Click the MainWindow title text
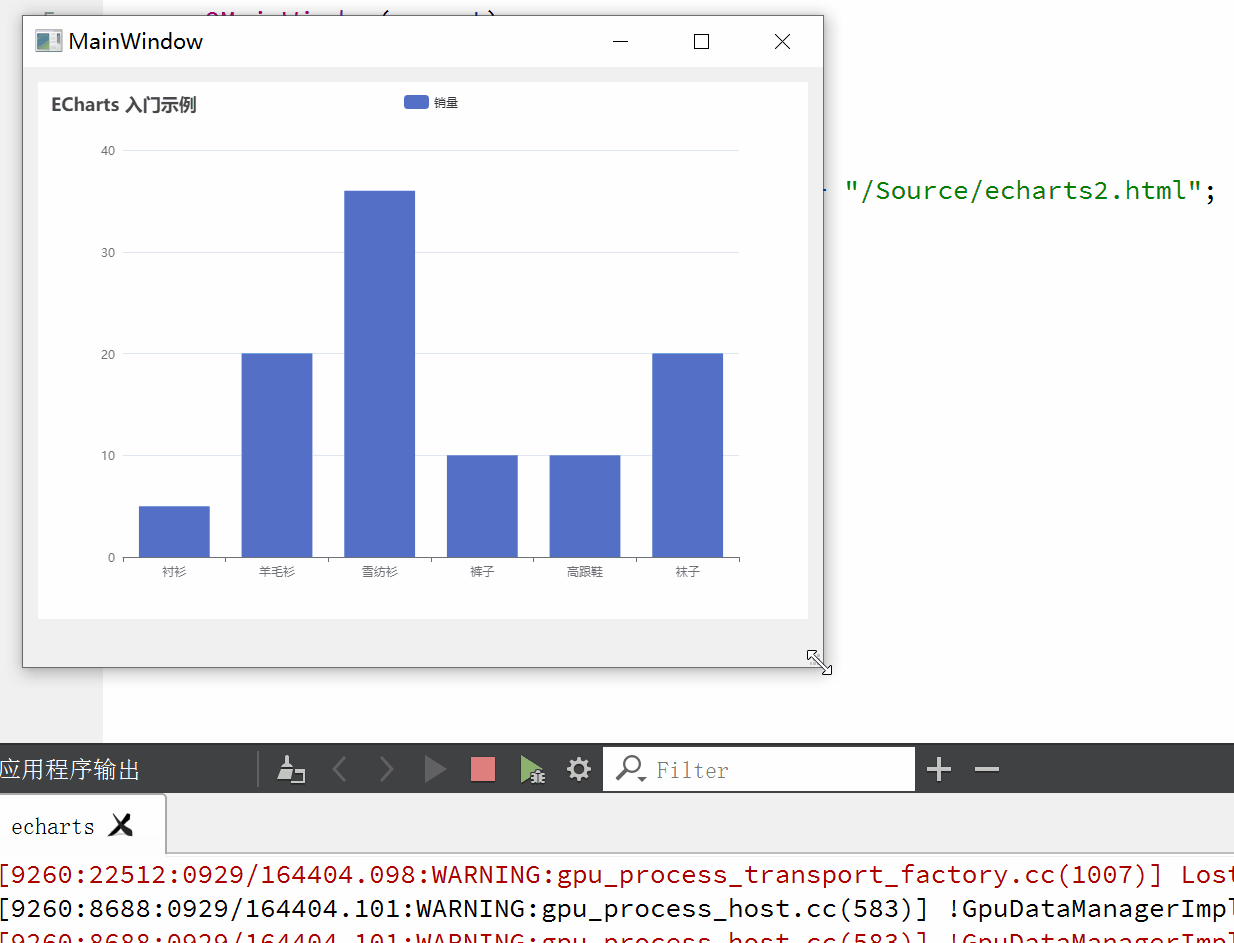 click(x=136, y=41)
